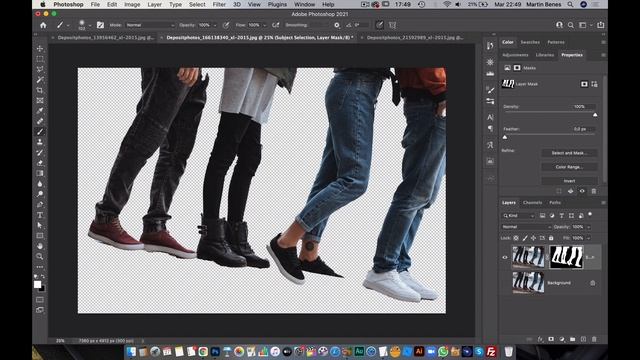Image resolution: width=640 pixels, height=360 pixels.
Task: Toggle lock transparent pixels
Action: 516,238
